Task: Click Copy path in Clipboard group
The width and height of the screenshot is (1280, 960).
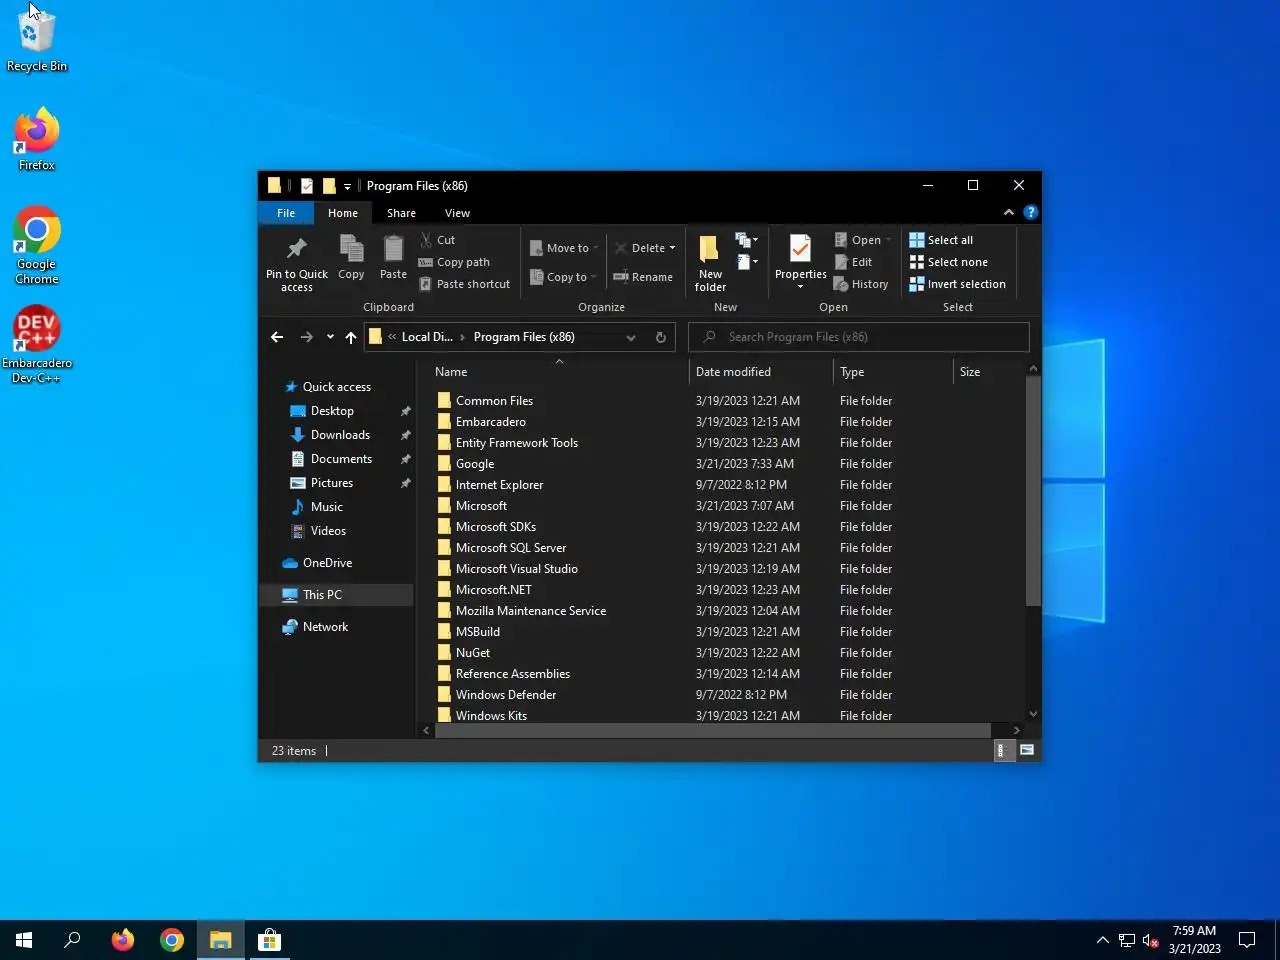Action: (x=454, y=262)
